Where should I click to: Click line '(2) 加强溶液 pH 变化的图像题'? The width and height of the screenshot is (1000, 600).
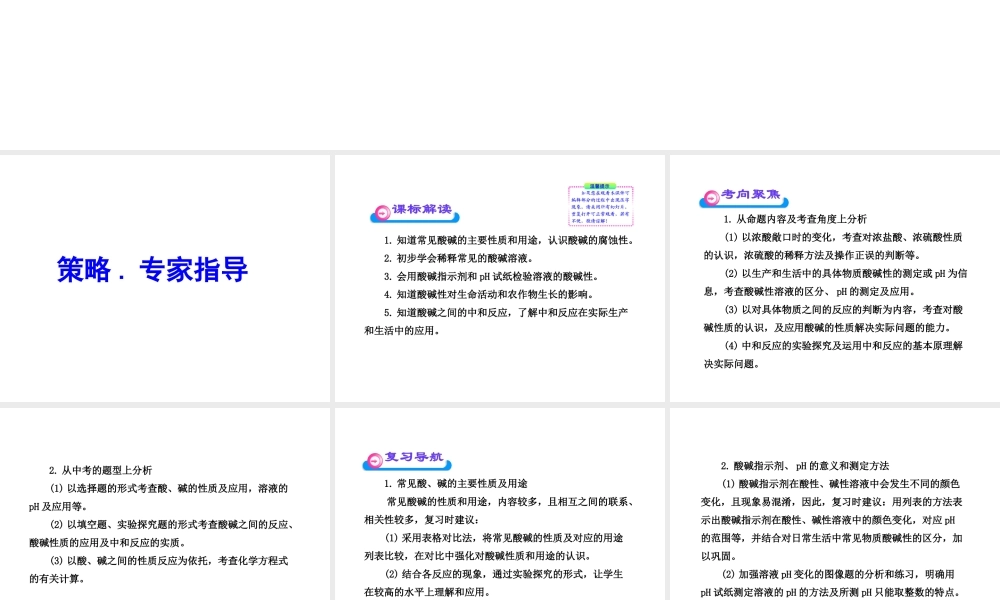click(x=838, y=574)
